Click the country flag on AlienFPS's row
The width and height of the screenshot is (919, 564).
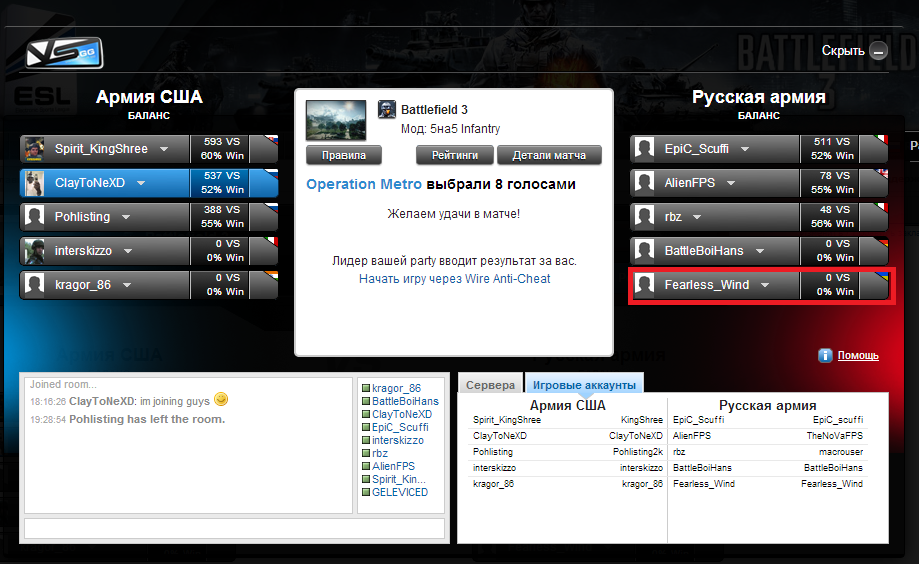pos(881,174)
